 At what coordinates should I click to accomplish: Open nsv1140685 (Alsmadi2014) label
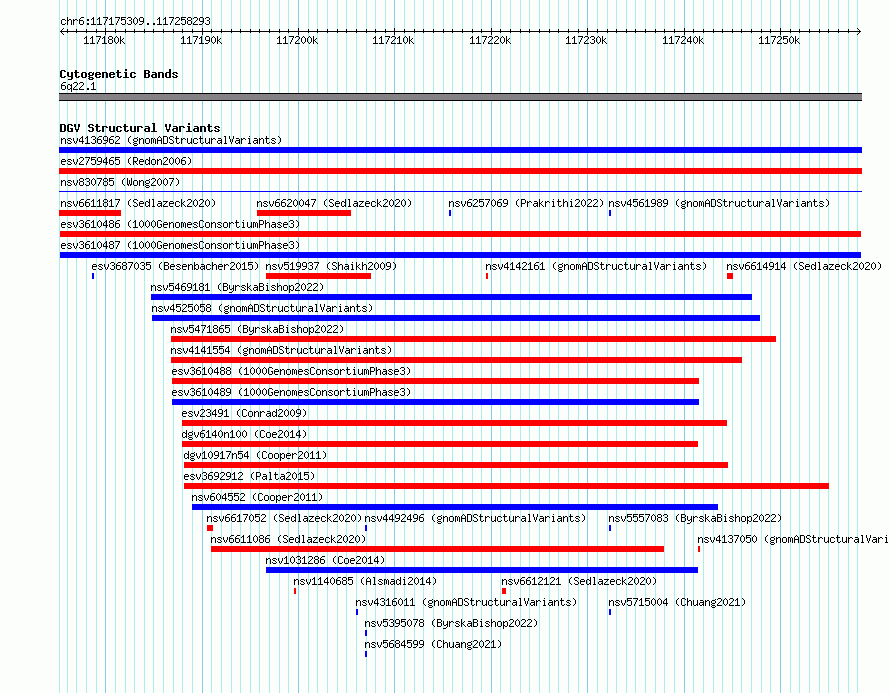[365, 581]
